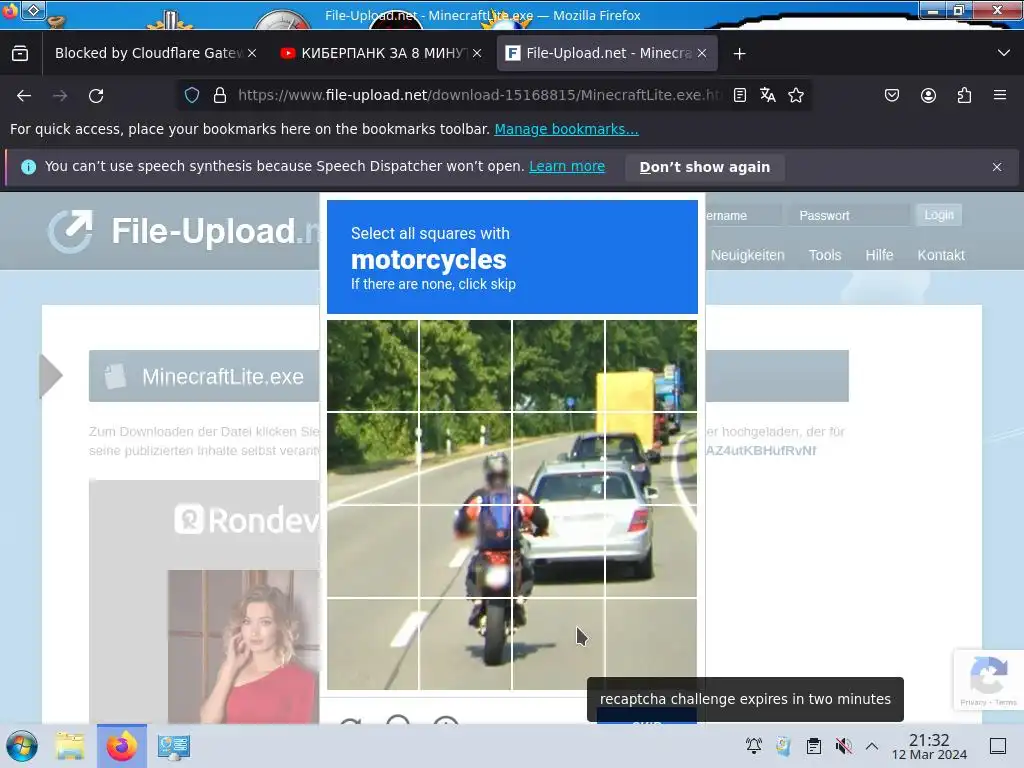Show site security info via the padlock
This screenshot has width=1024, height=768.
[220, 95]
